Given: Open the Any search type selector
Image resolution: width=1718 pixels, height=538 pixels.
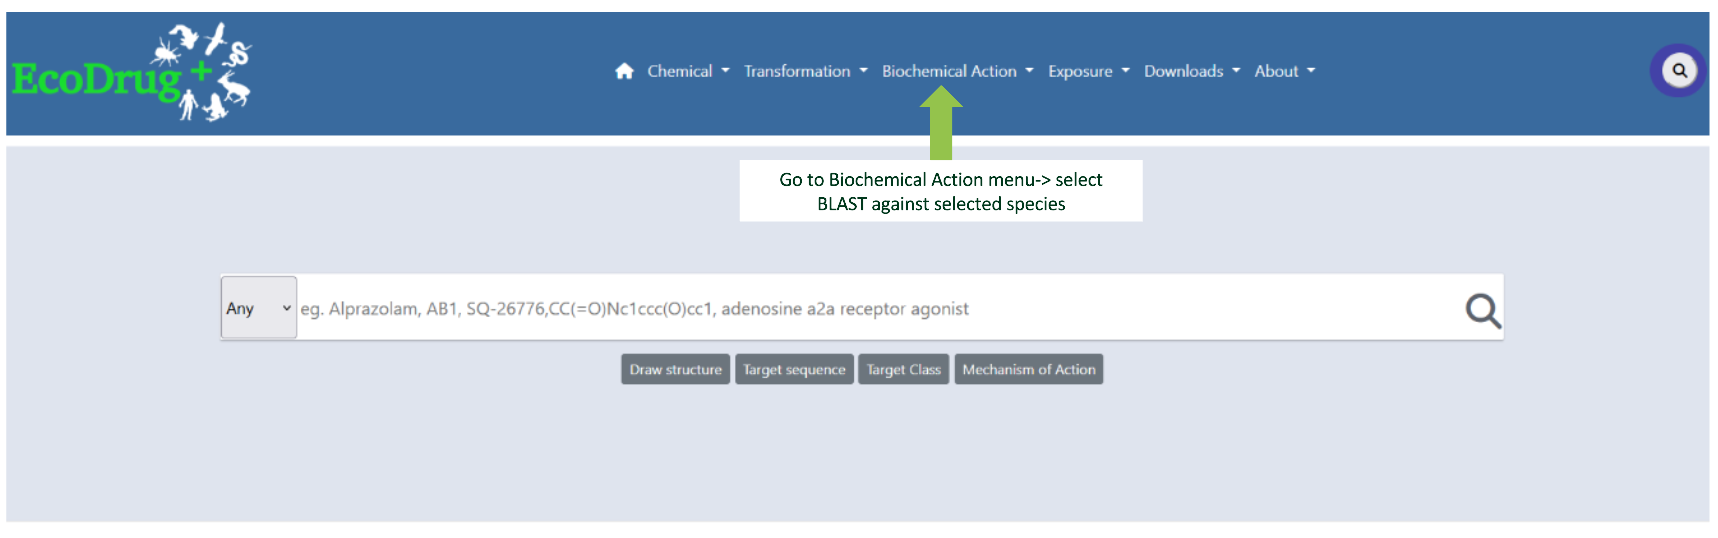Looking at the screenshot, I should pyautogui.click(x=259, y=308).
